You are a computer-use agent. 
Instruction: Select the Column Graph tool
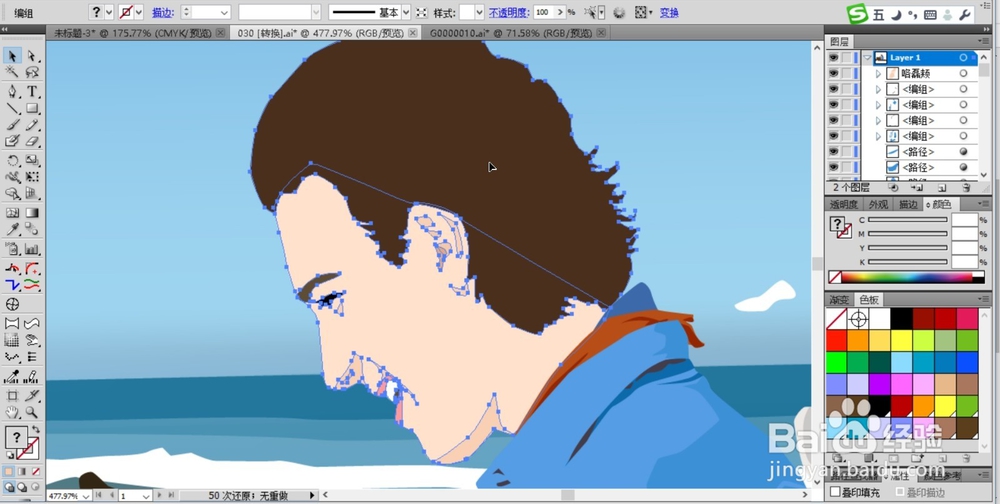[x=32, y=249]
